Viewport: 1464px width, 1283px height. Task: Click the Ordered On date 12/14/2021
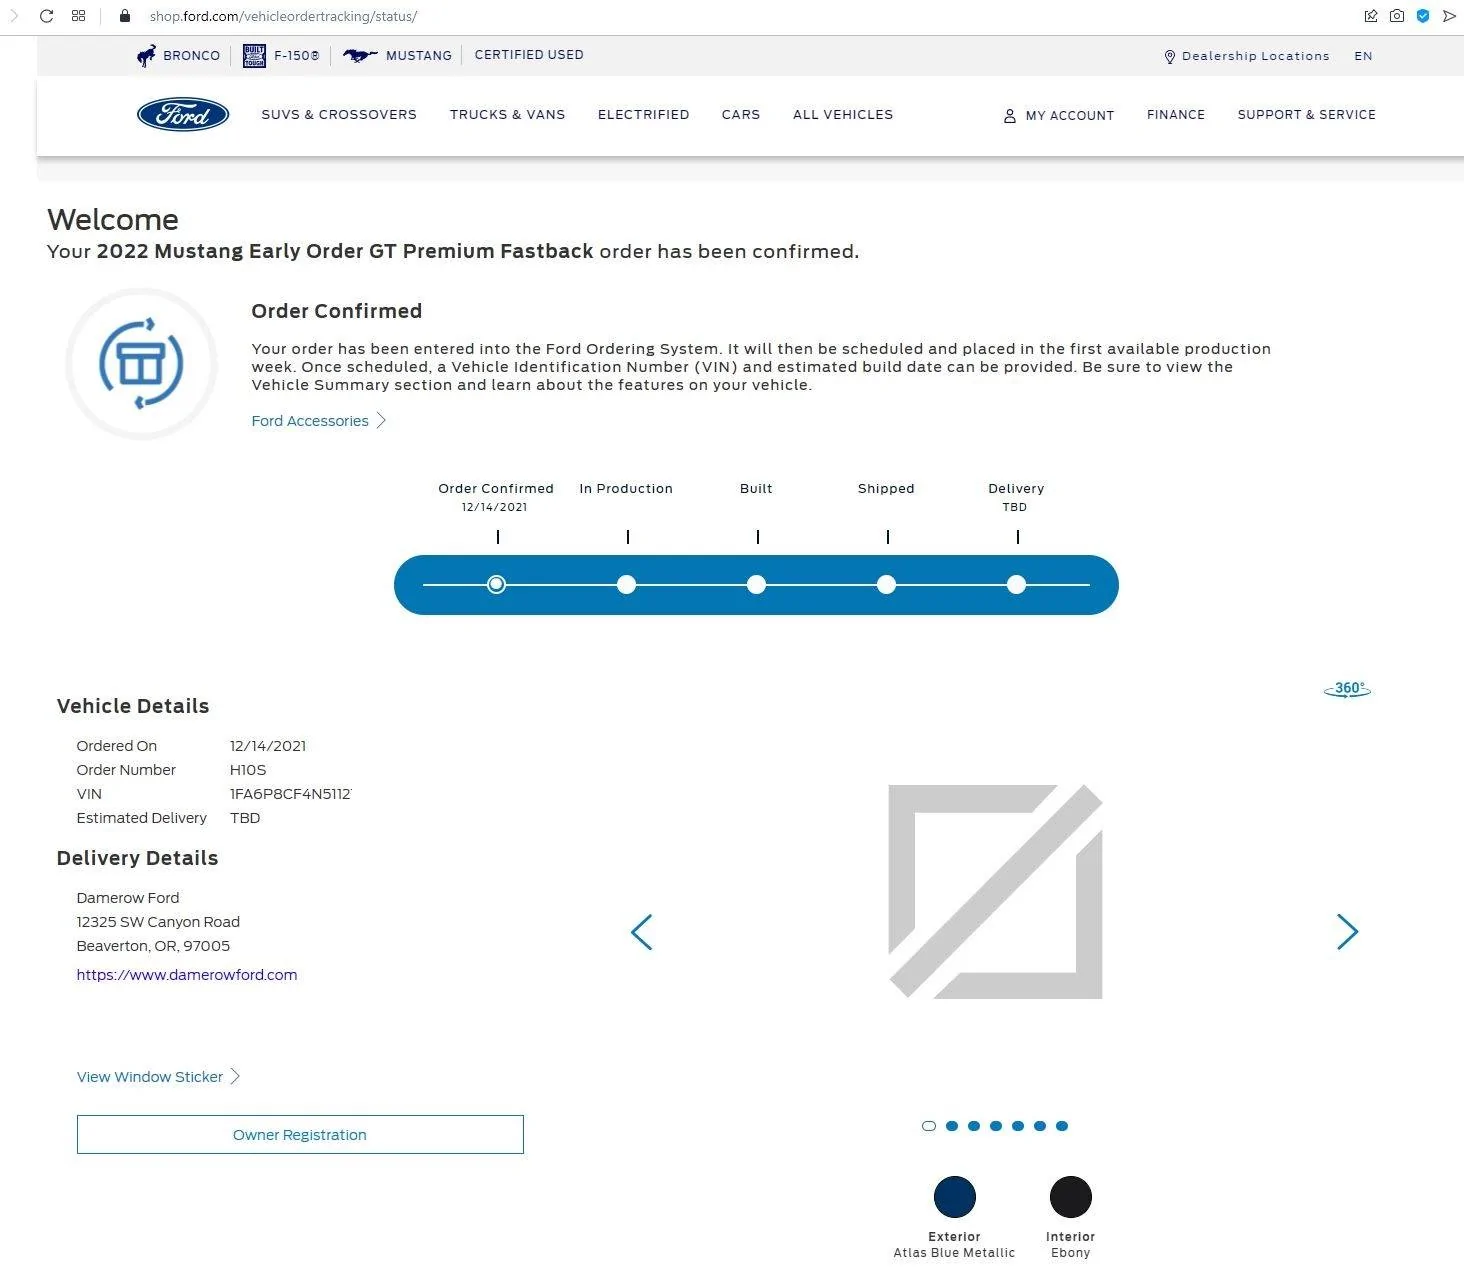point(268,746)
